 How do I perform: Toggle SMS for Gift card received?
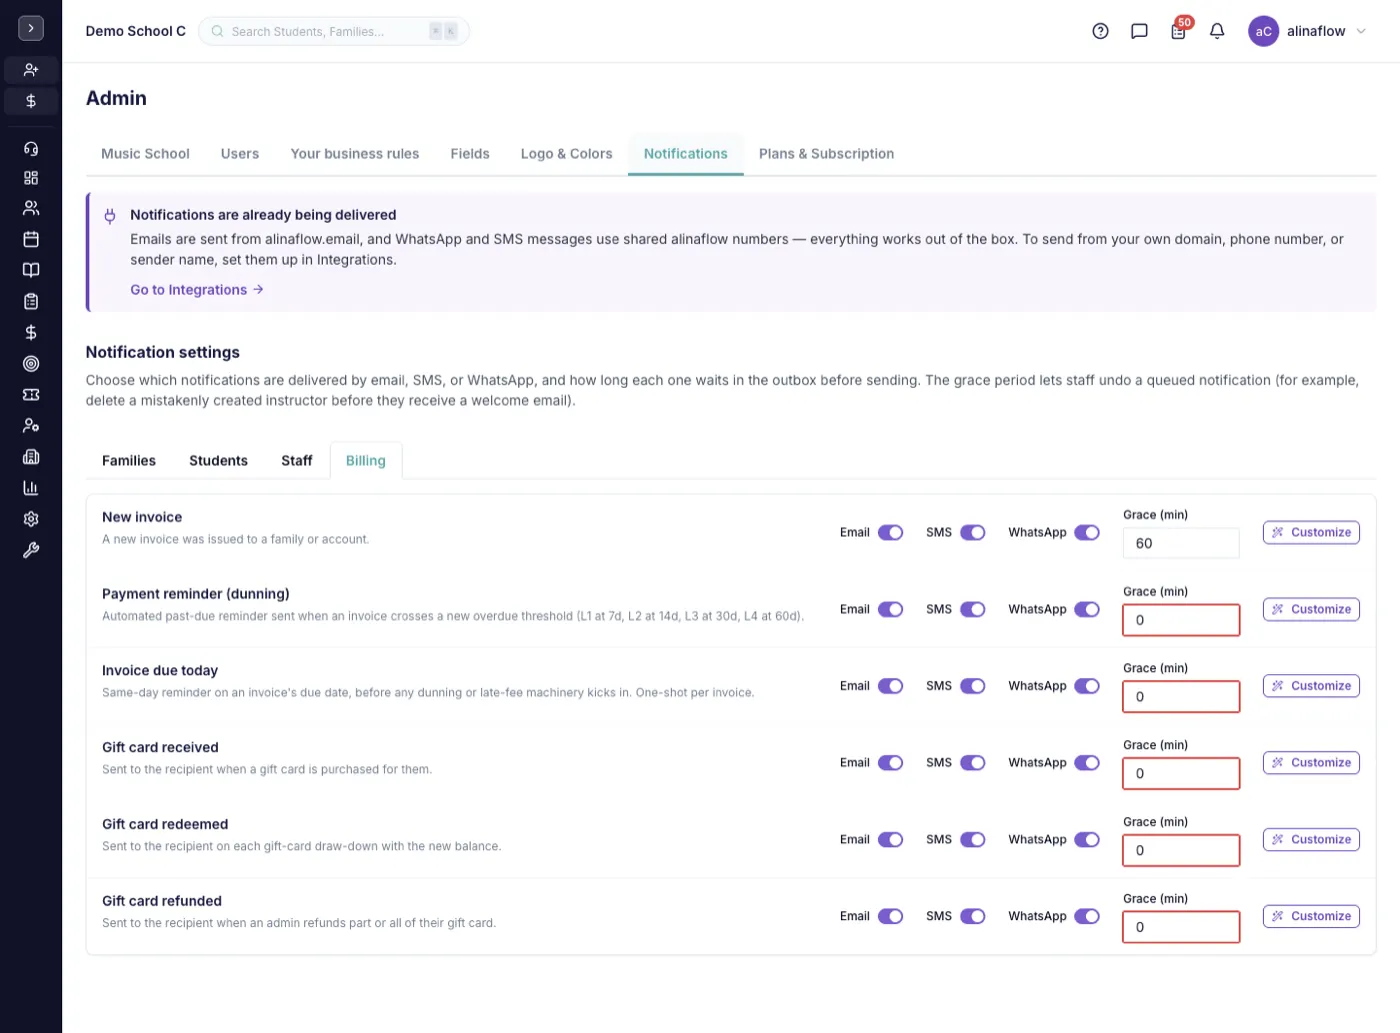(x=973, y=763)
